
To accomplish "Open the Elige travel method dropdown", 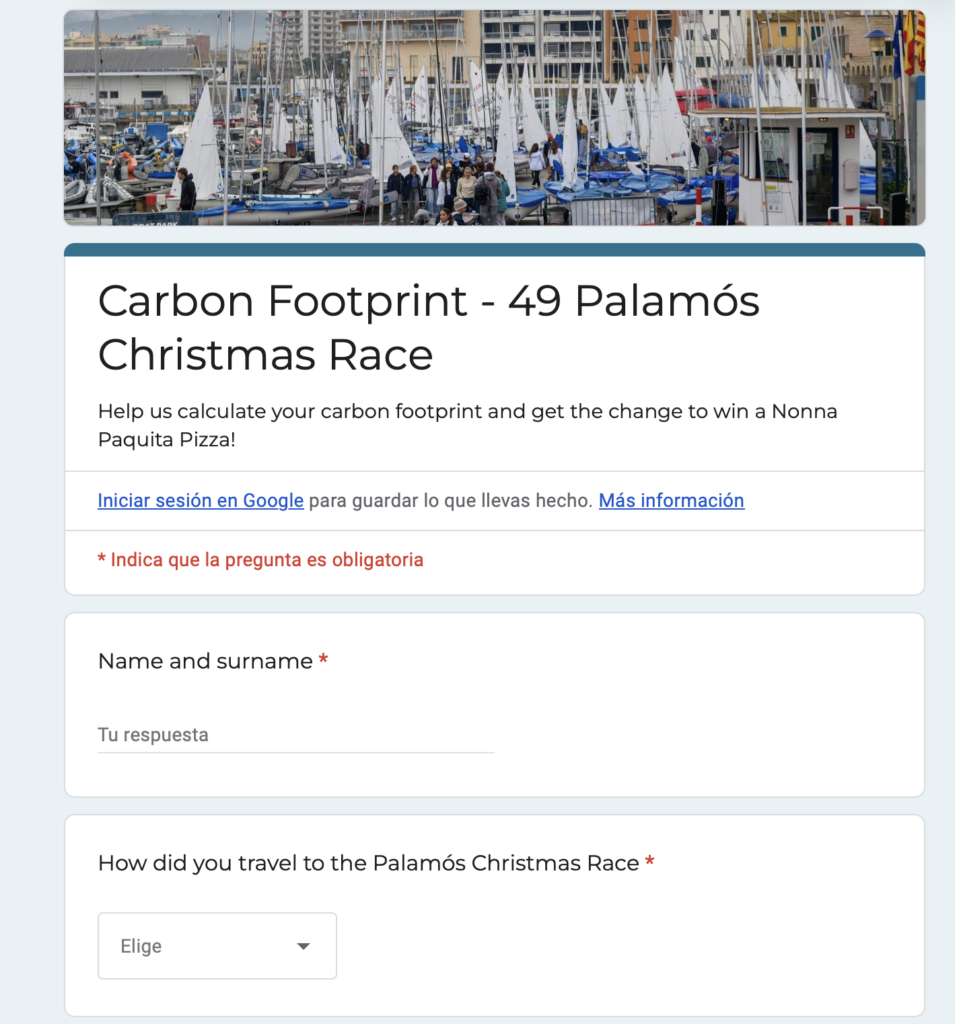I will (218, 946).
